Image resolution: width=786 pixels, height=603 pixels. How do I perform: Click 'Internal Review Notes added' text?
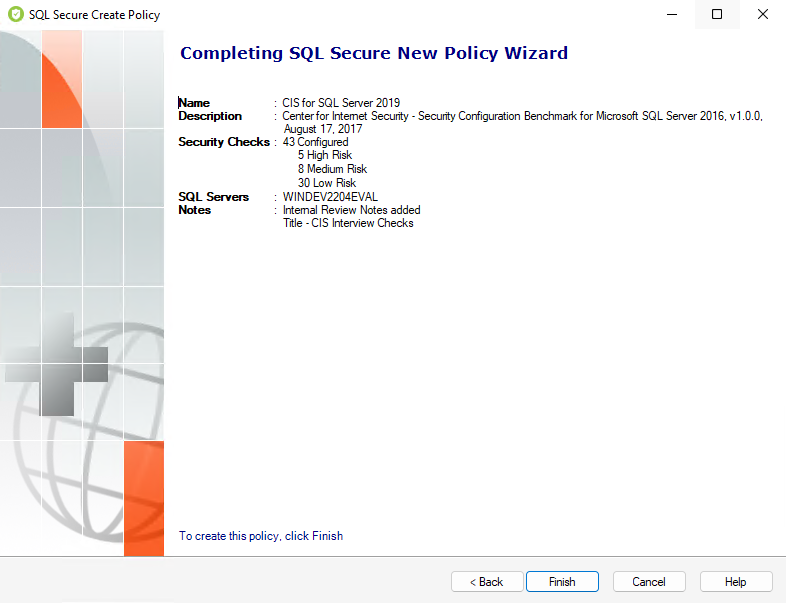(351, 210)
